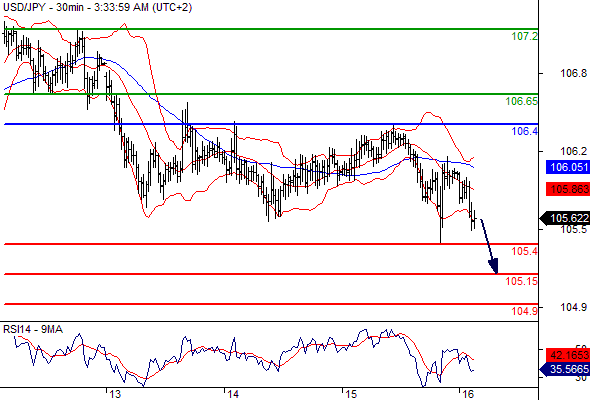Click date marker 14 on time axis
Viewport: 590px width, 400px height.
tap(233, 394)
